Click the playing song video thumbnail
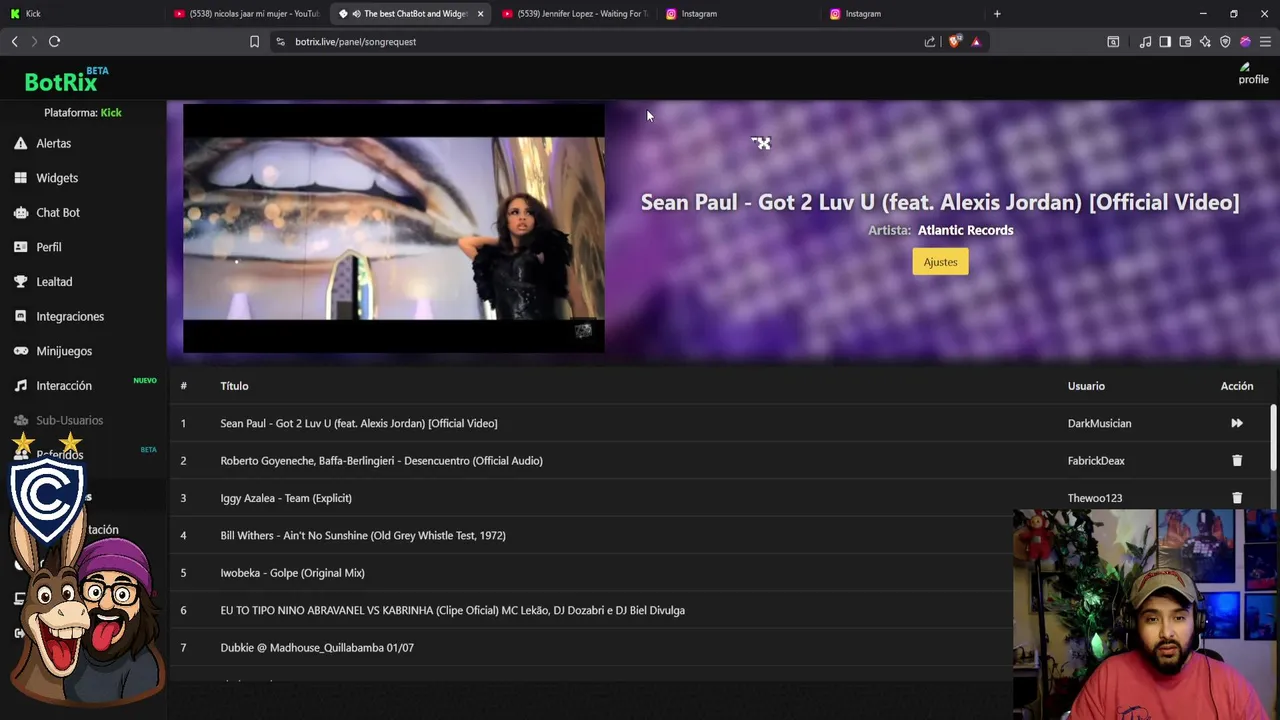 (x=394, y=228)
